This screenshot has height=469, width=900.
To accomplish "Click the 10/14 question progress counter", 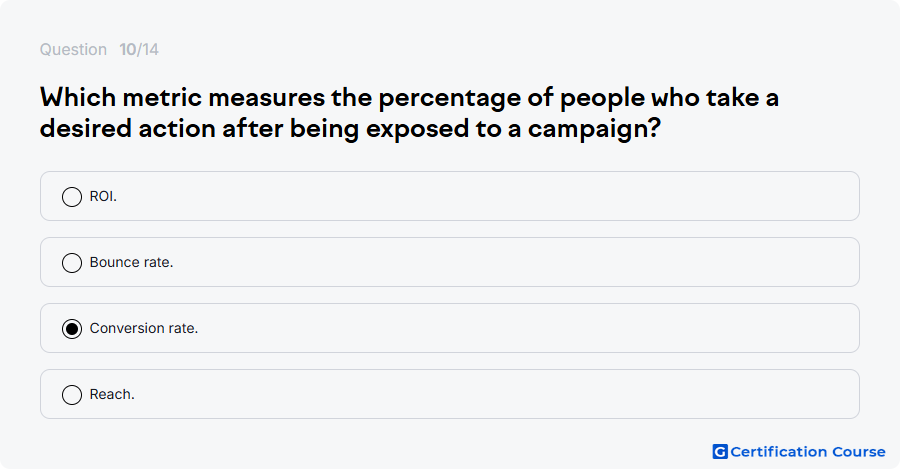I will click(139, 49).
